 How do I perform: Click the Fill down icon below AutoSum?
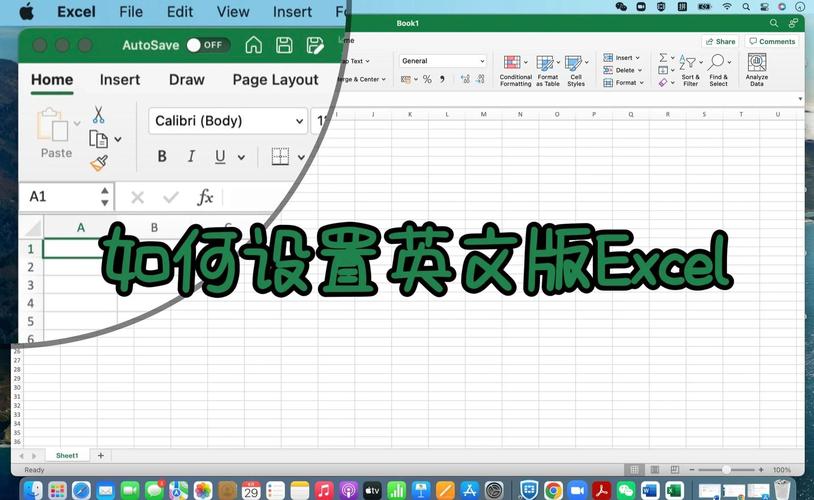coord(663,70)
